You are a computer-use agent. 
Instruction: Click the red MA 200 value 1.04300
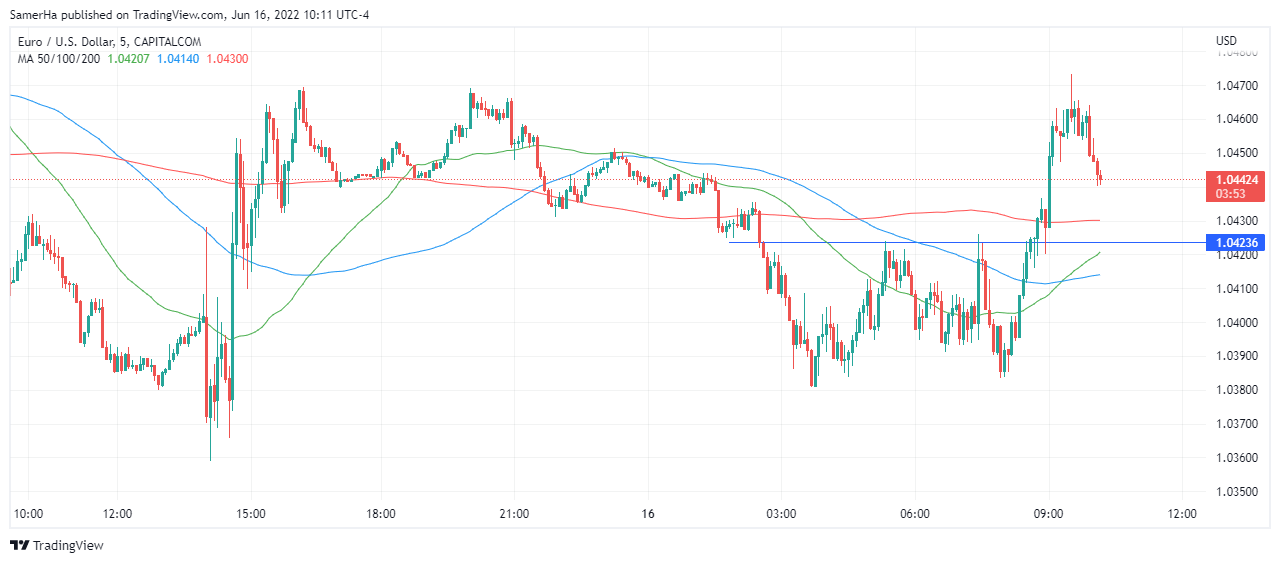227,59
